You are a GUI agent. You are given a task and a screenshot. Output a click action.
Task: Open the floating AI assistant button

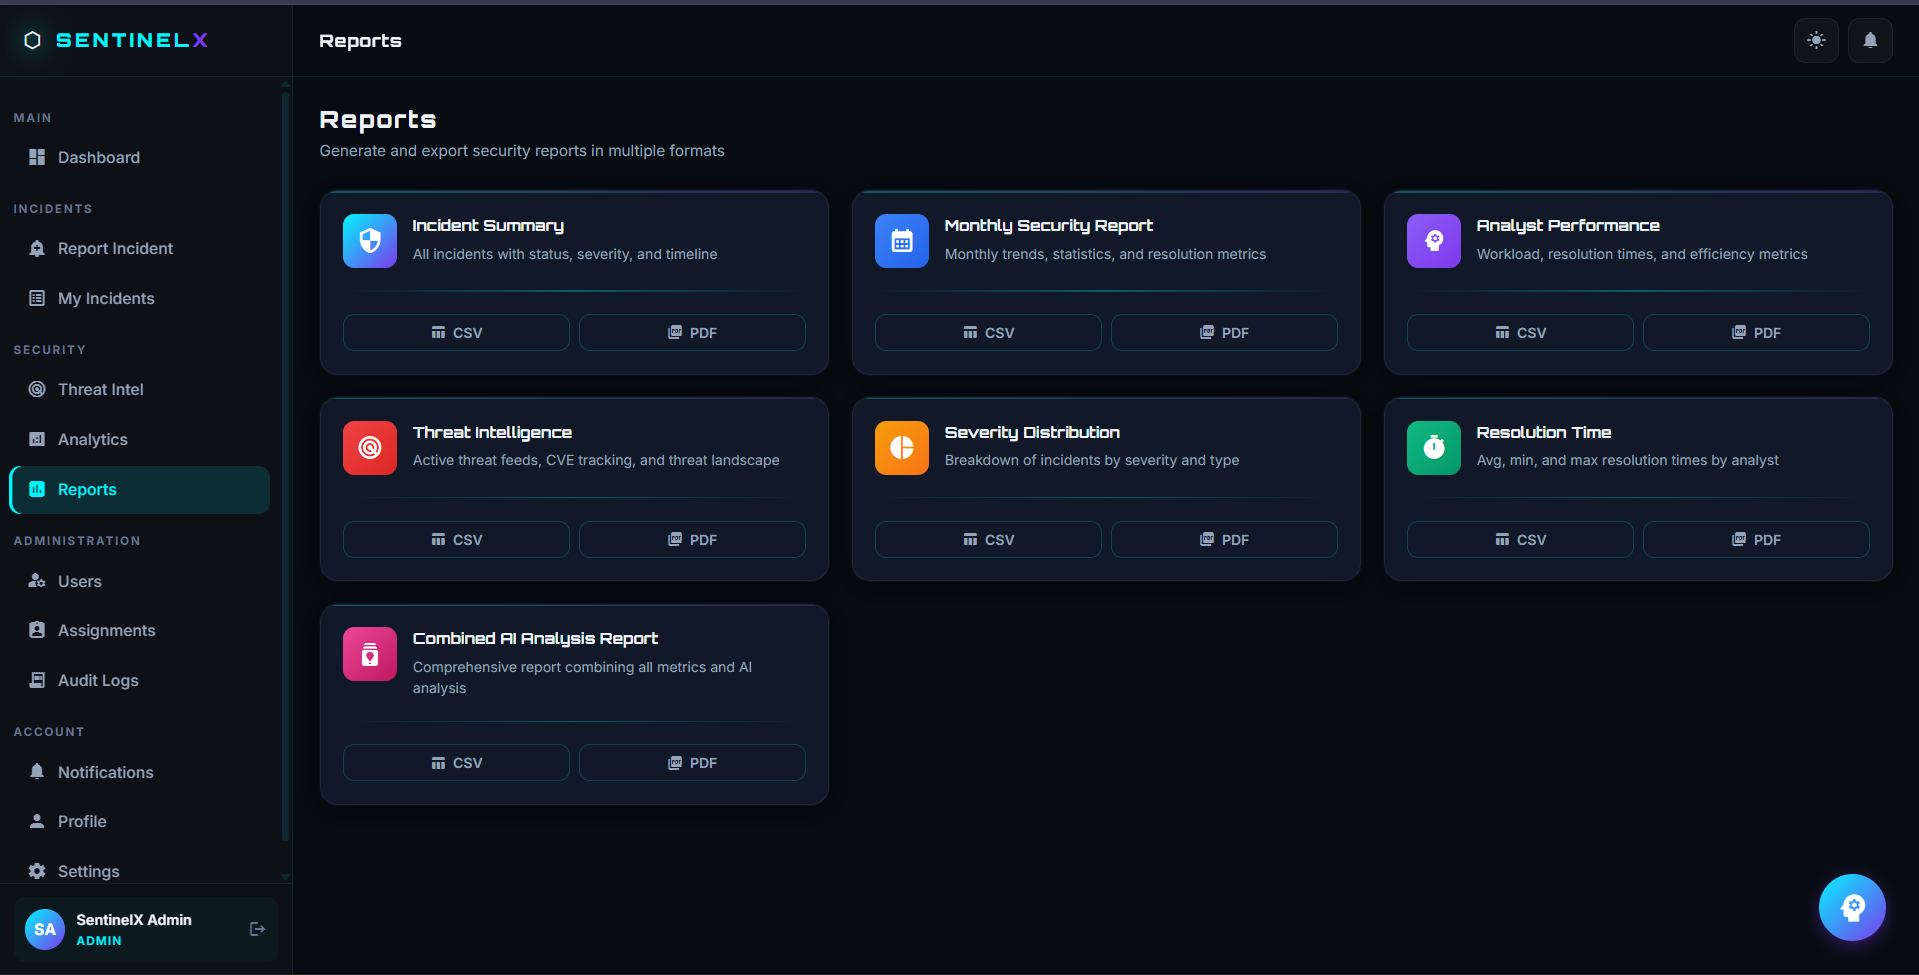click(x=1852, y=908)
